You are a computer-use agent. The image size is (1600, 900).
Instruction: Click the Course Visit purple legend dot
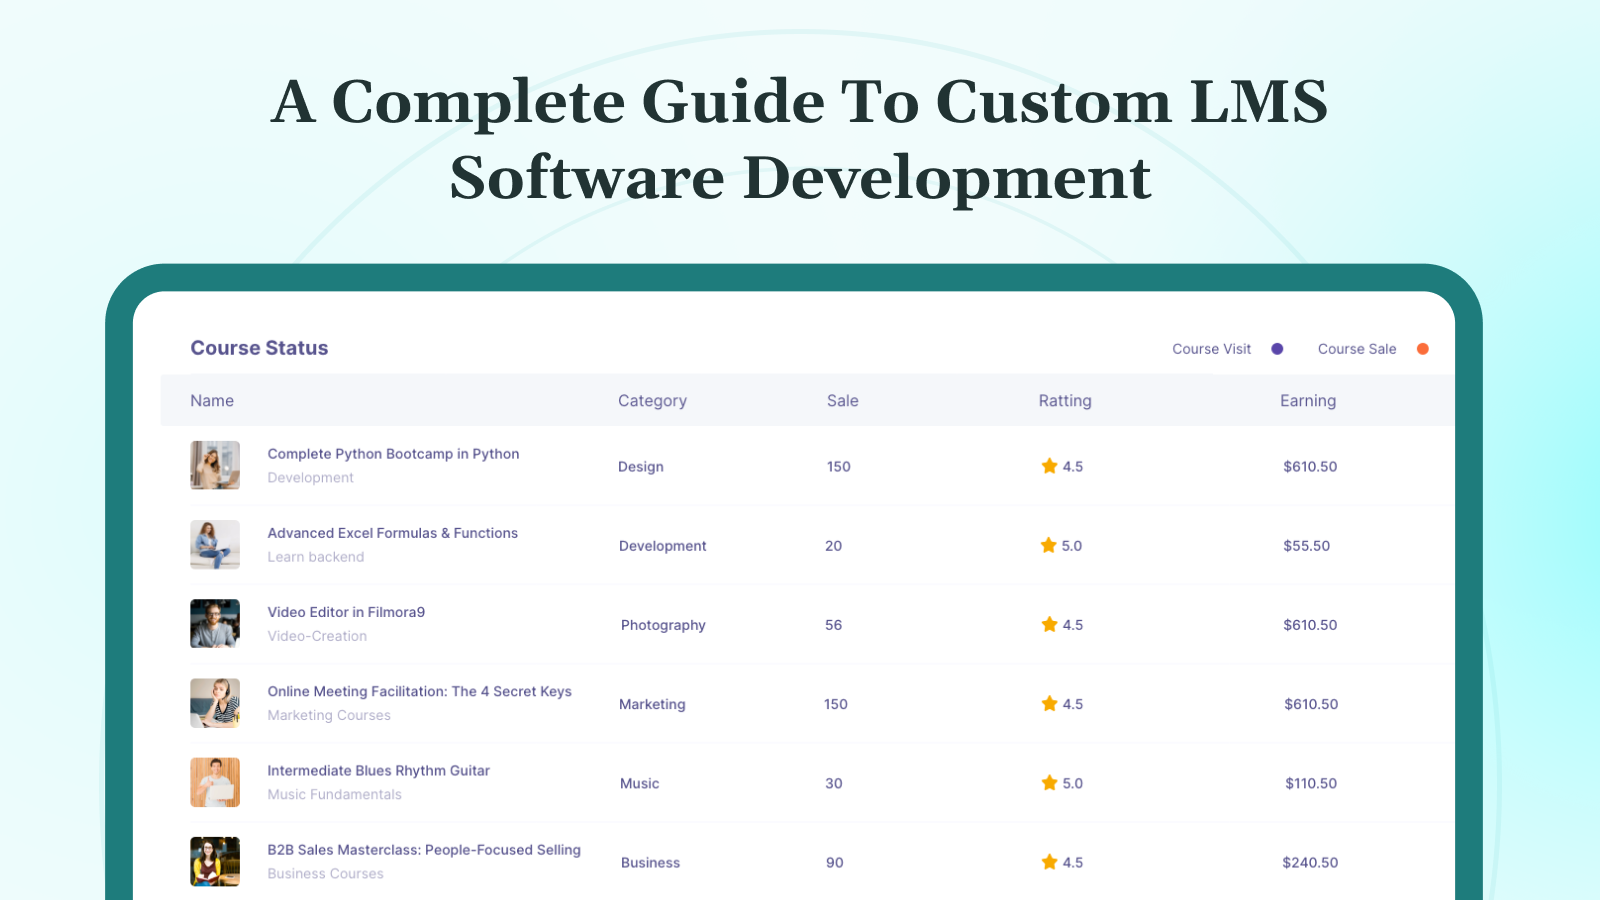[x=1277, y=349]
